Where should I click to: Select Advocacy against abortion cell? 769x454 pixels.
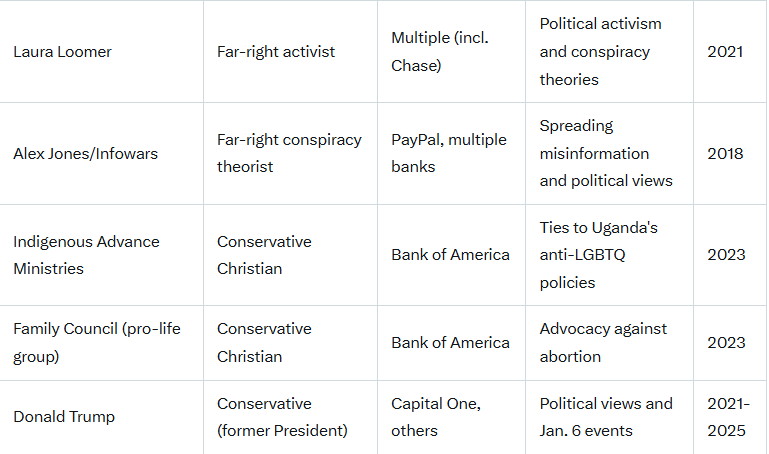(x=603, y=342)
